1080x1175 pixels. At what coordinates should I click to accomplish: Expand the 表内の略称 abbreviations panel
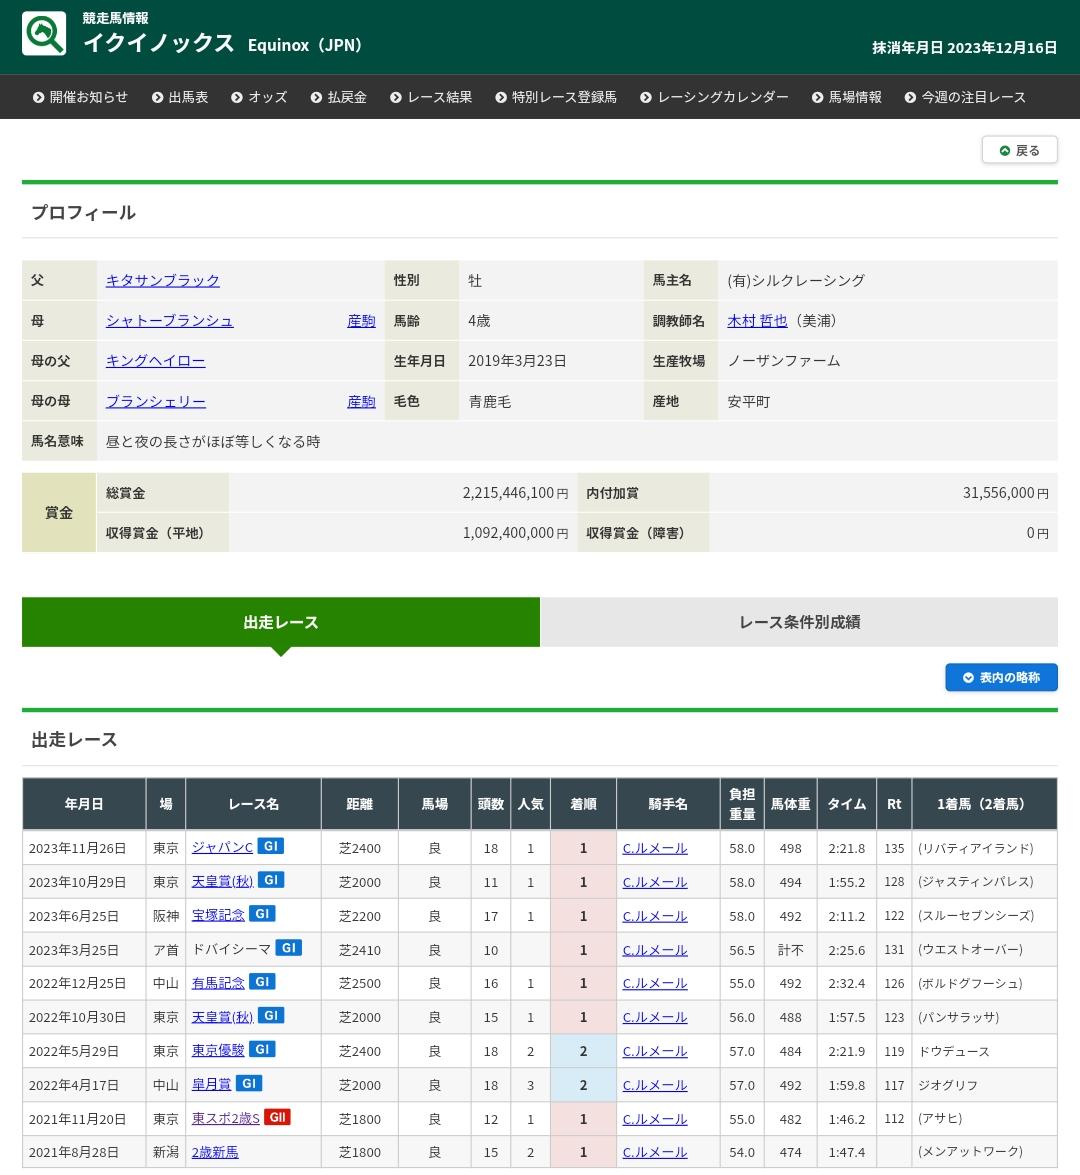(1001, 678)
